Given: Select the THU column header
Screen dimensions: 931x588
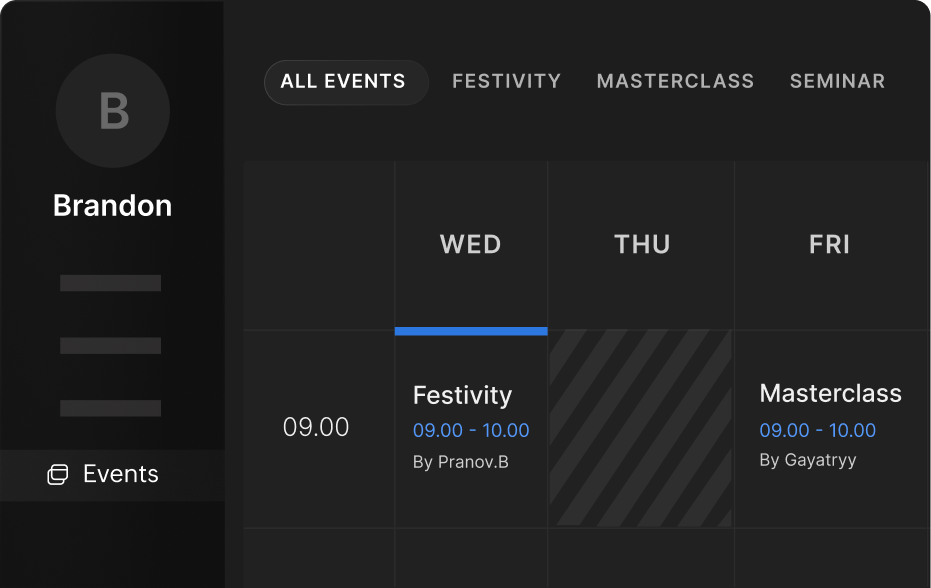Looking at the screenshot, I should click(x=642, y=245).
